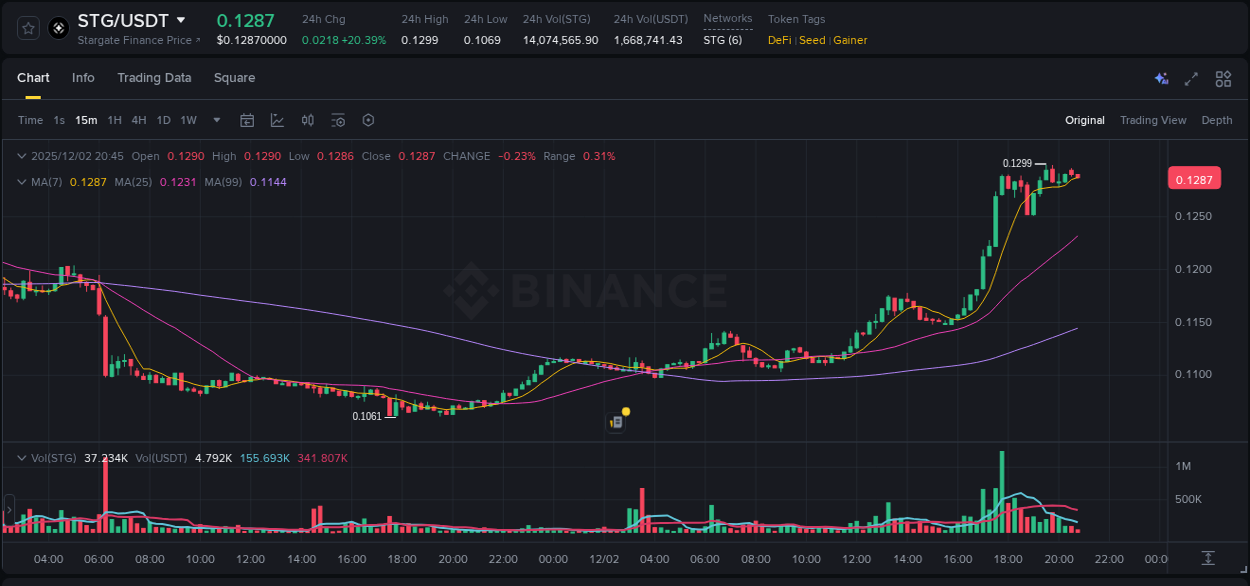Open the Info tab
Viewport: 1250px width, 586px height.
[83, 77]
